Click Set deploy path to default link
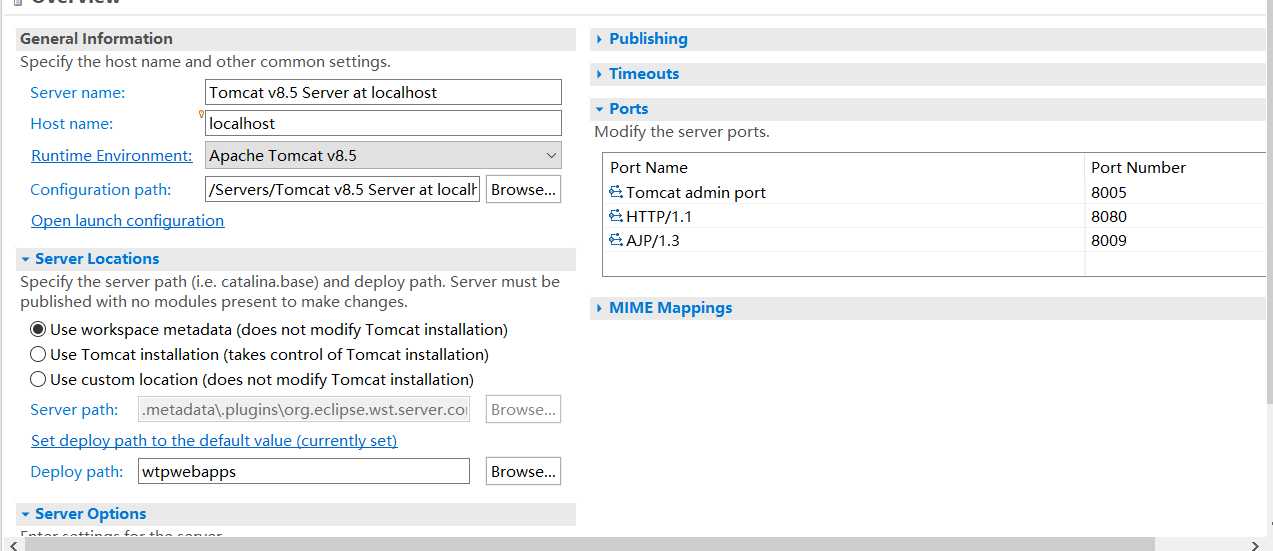The width and height of the screenshot is (1273, 551). coord(214,441)
